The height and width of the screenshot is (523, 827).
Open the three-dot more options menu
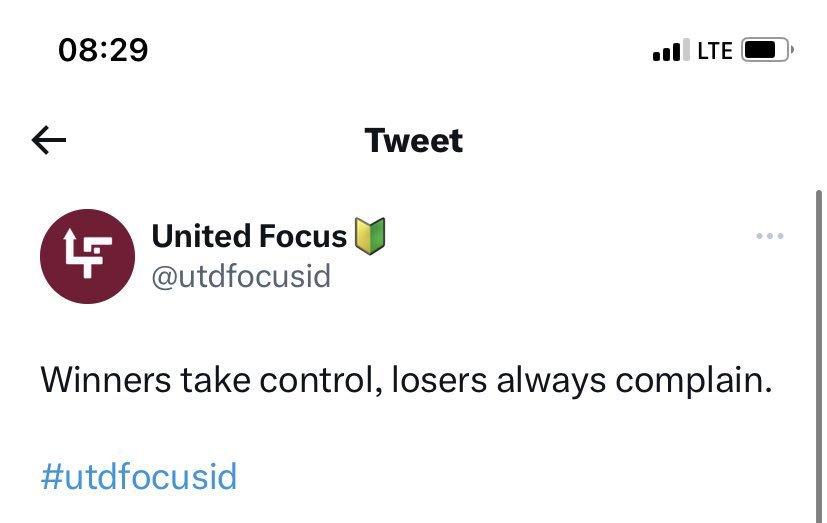click(x=770, y=236)
